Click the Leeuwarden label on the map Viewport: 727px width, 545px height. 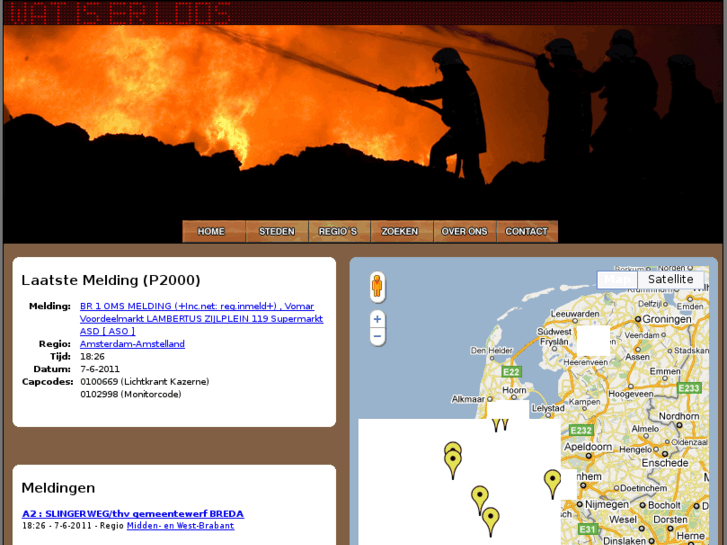click(575, 314)
